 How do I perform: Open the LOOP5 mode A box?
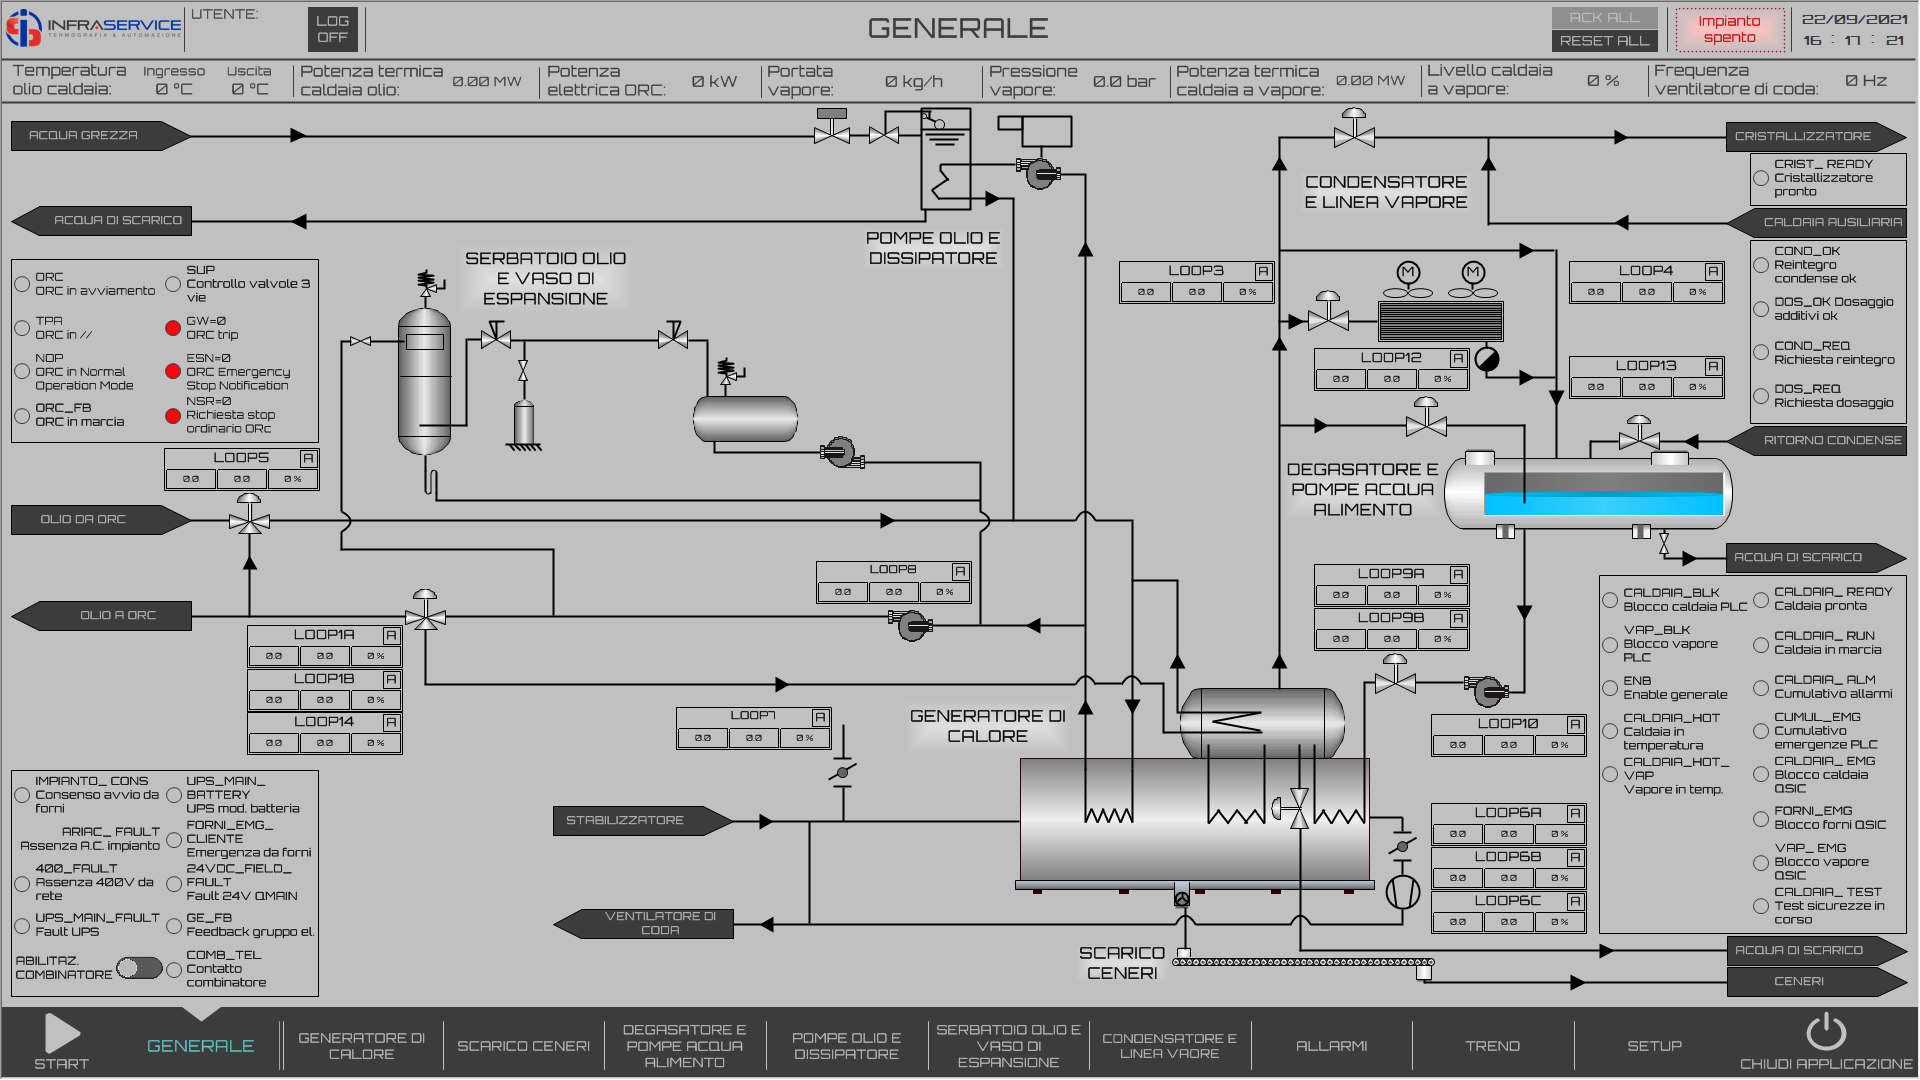click(x=308, y=458)
